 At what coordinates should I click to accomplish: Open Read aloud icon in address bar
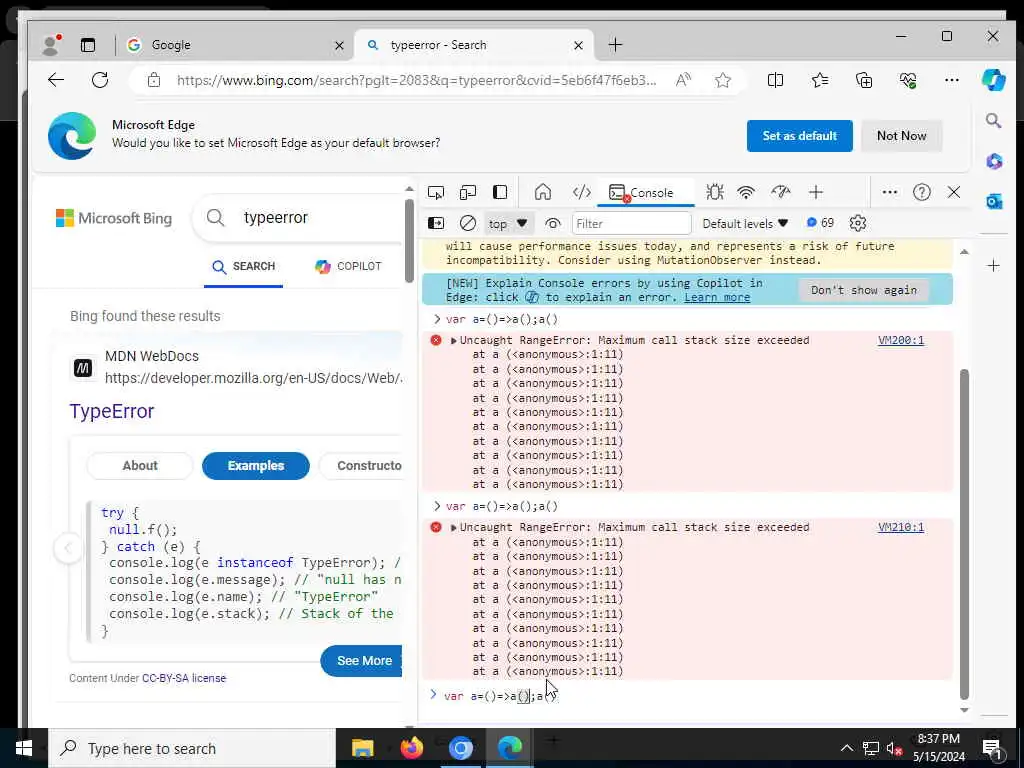[x=683, y=80]
